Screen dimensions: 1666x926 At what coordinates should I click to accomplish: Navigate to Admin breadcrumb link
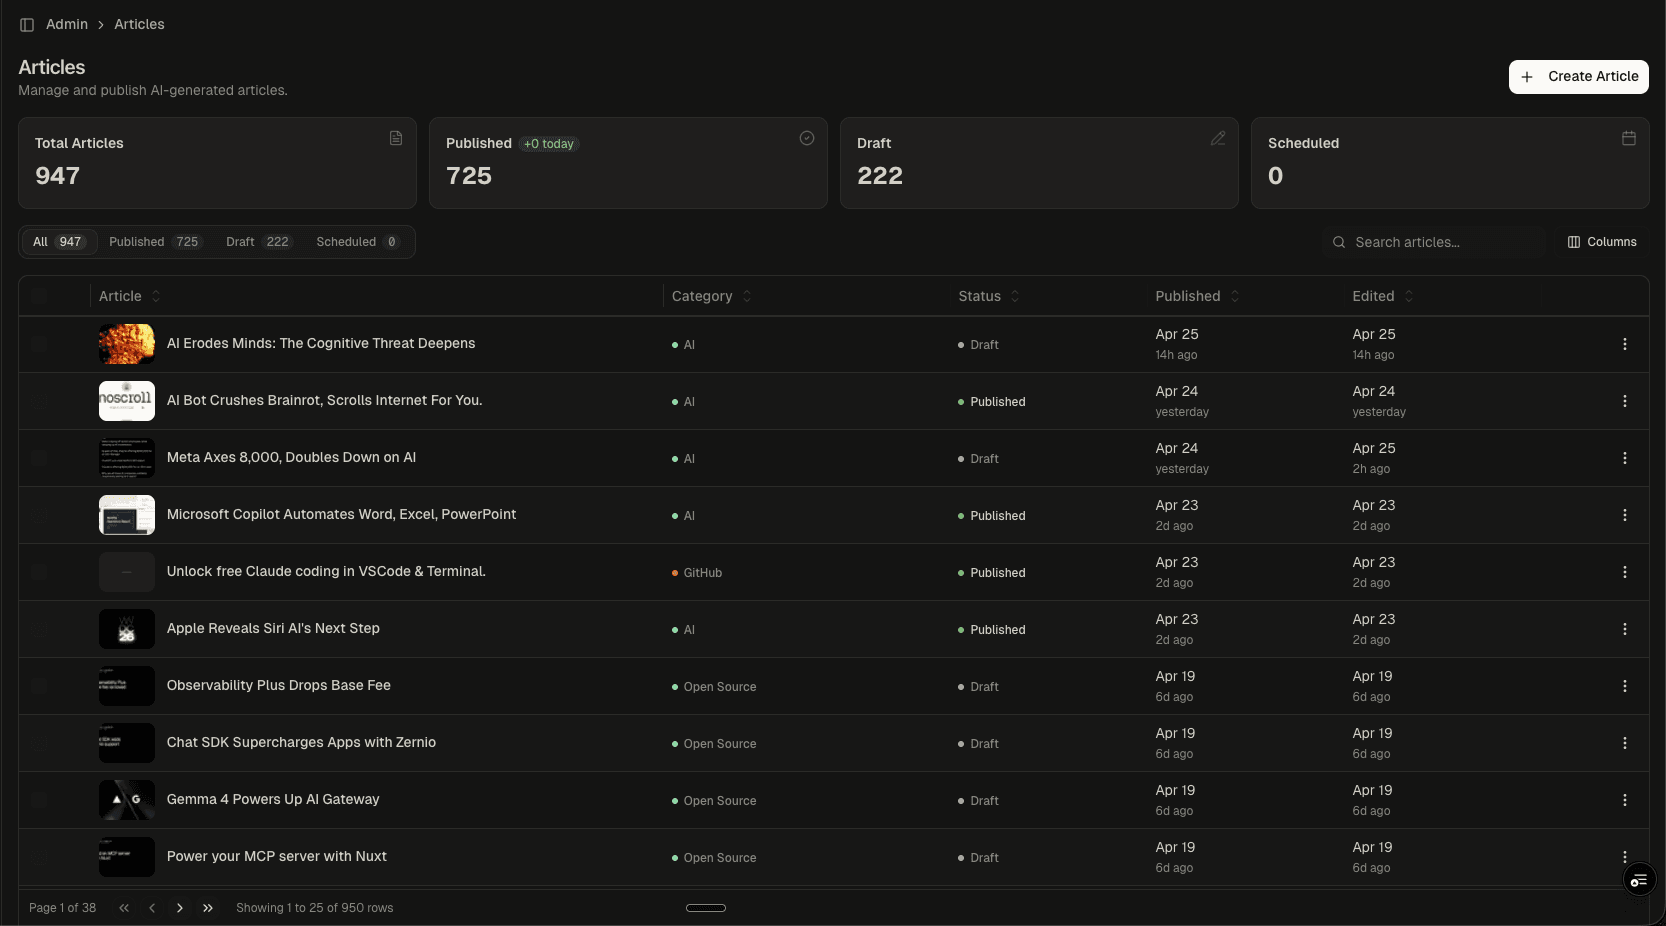(67, 25)
